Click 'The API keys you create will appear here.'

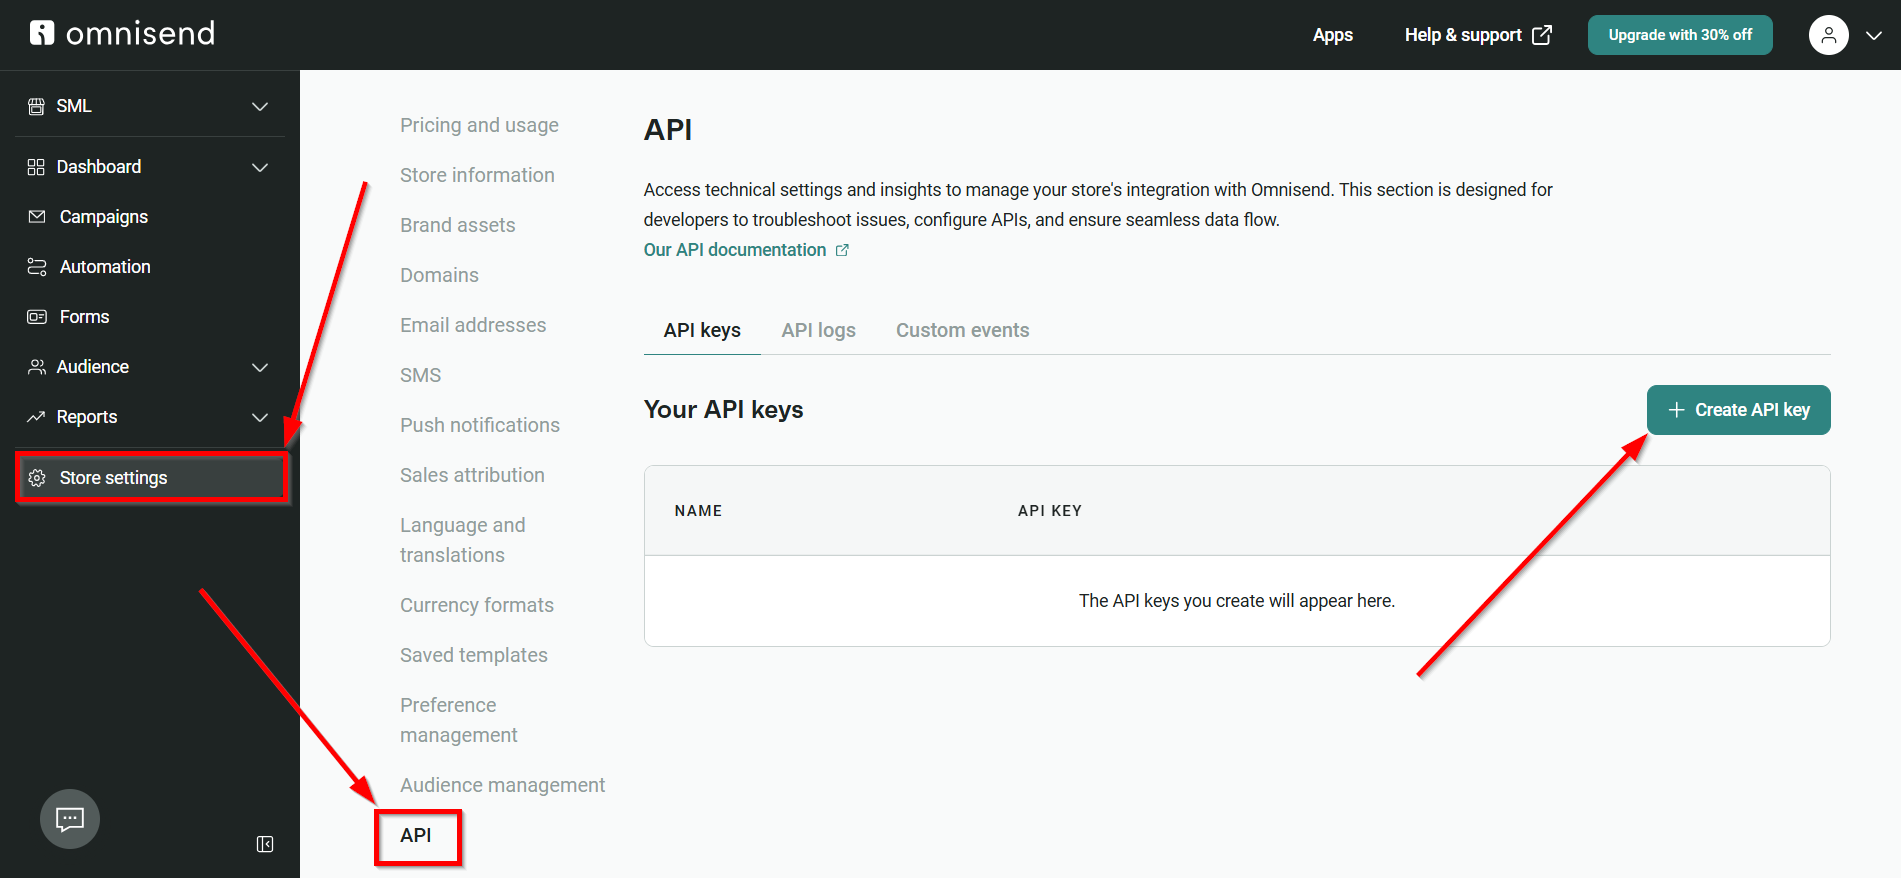pyautogui.click(x=1237, y=601)
